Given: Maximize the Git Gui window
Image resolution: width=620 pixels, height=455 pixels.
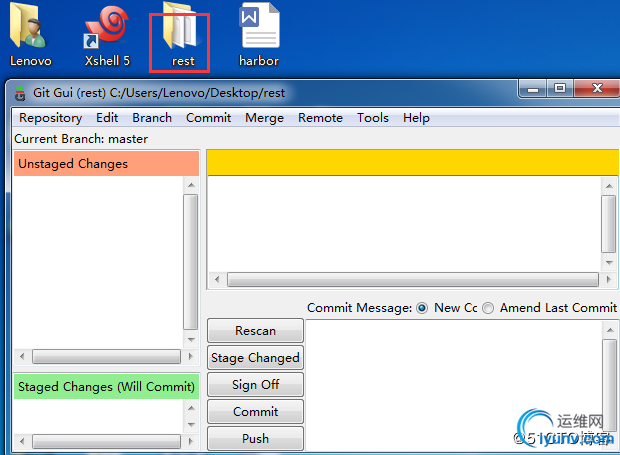Looking at the screenshot, I should (x=560, y=89).
